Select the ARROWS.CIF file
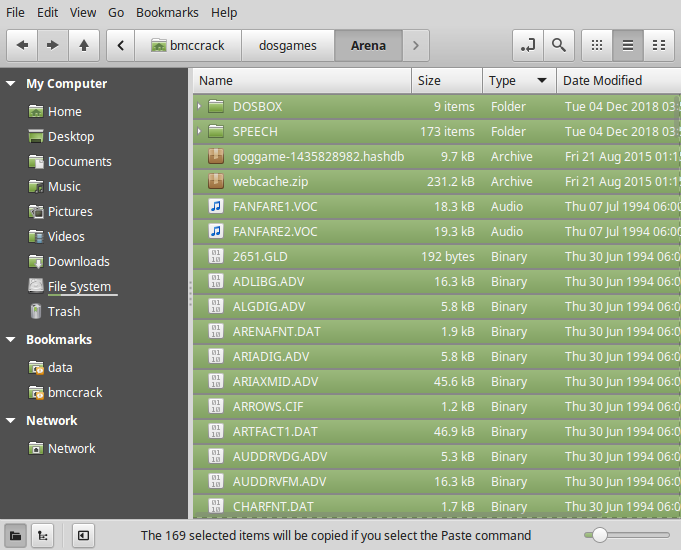The width and height of the screenshot is (681, 550). (x=436, y=407)
